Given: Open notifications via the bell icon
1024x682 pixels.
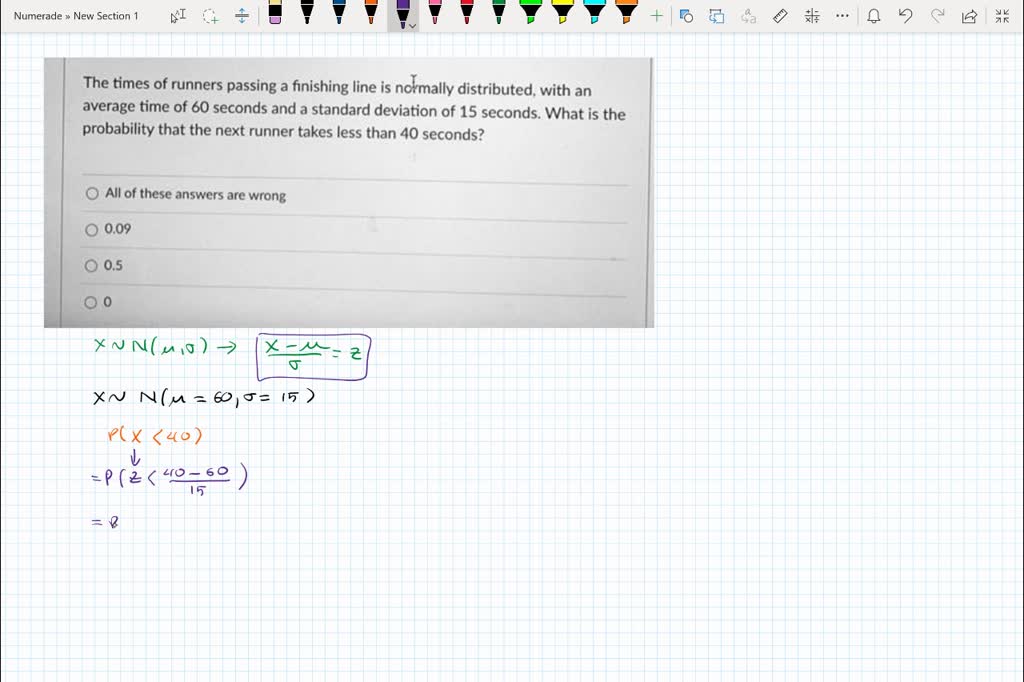Looking at the screenshot, I should [x=874, y=16].
